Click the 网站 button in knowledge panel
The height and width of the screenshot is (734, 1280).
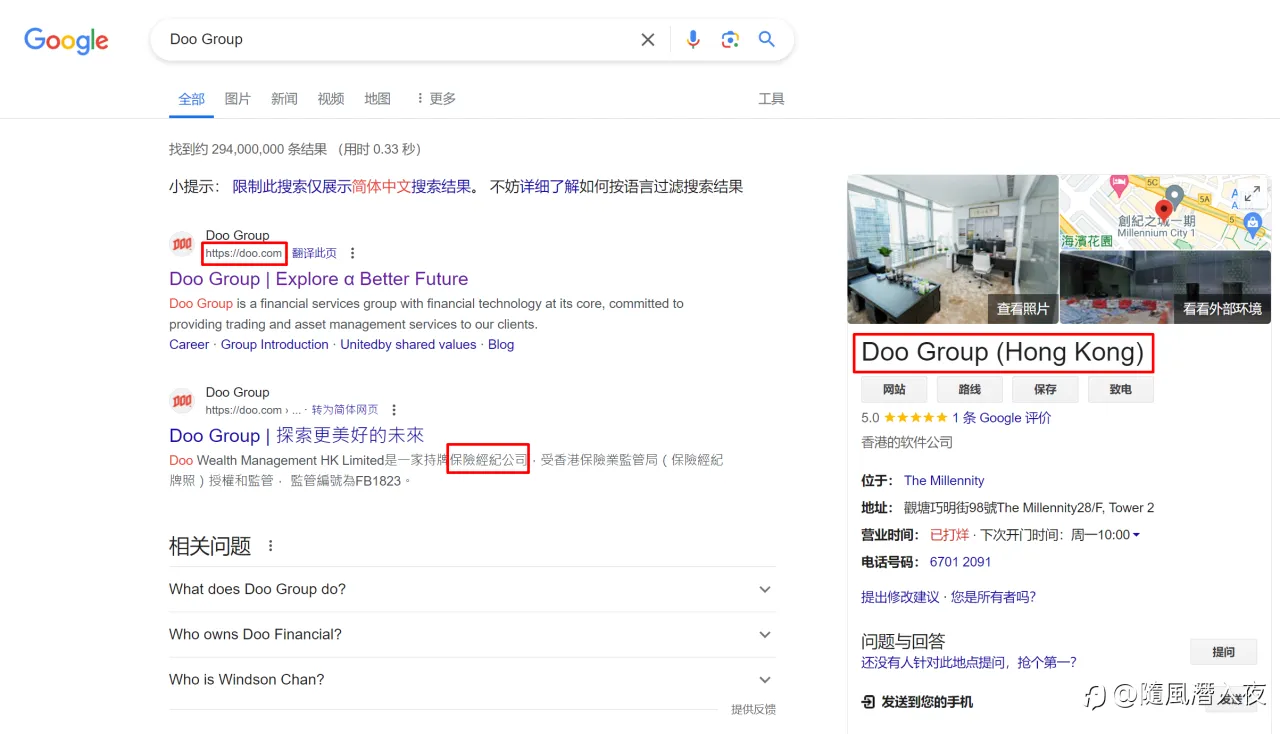click(x=894, y=389)
